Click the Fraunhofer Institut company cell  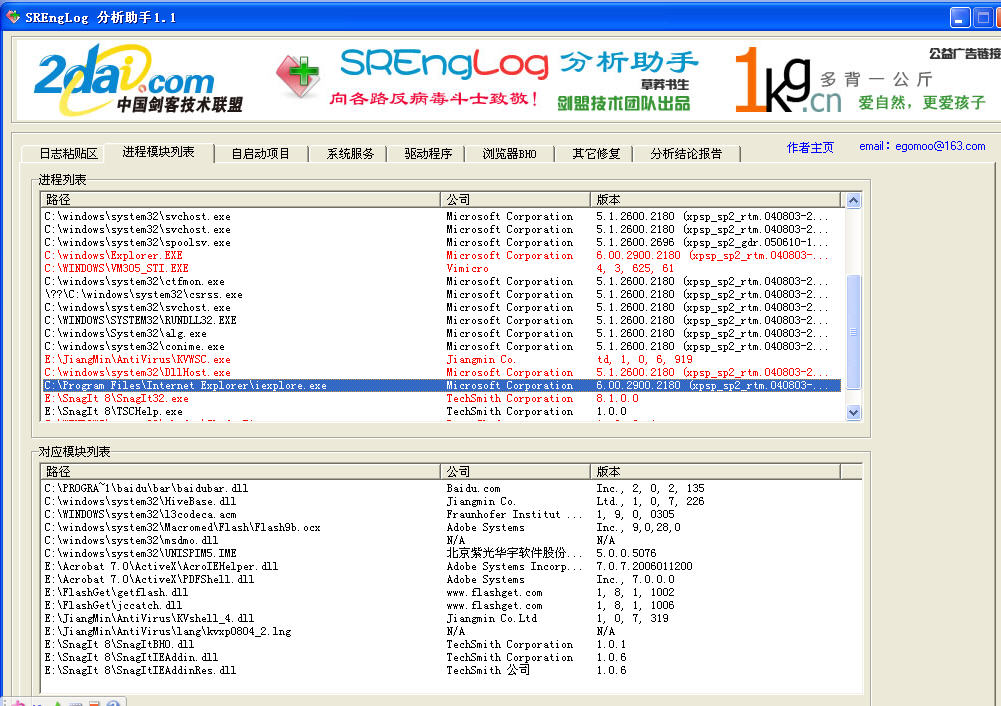click(x=514, y=514)
